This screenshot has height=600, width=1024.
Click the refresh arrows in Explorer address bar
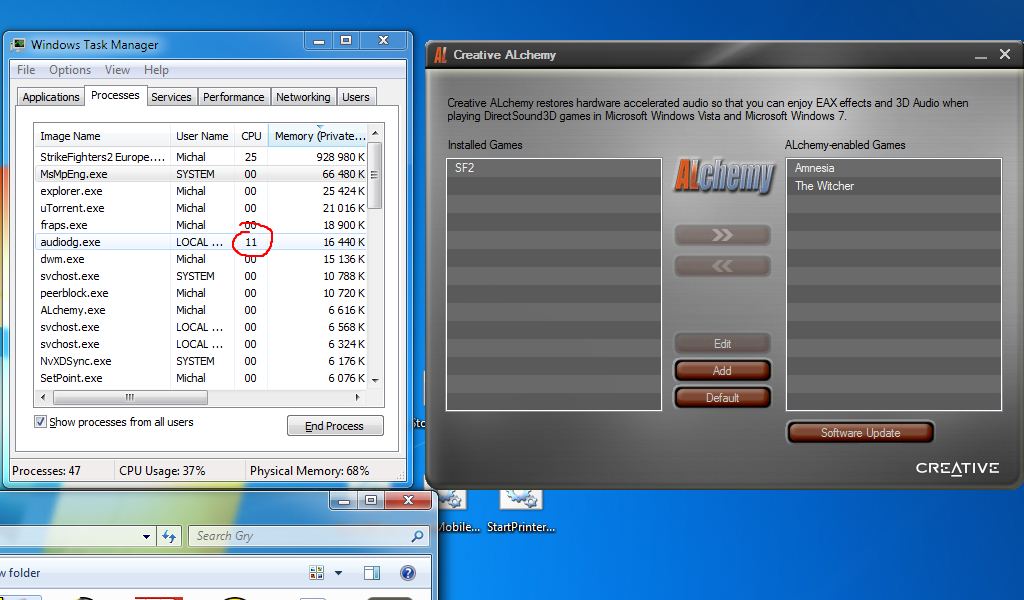click(x=169, y=537)
